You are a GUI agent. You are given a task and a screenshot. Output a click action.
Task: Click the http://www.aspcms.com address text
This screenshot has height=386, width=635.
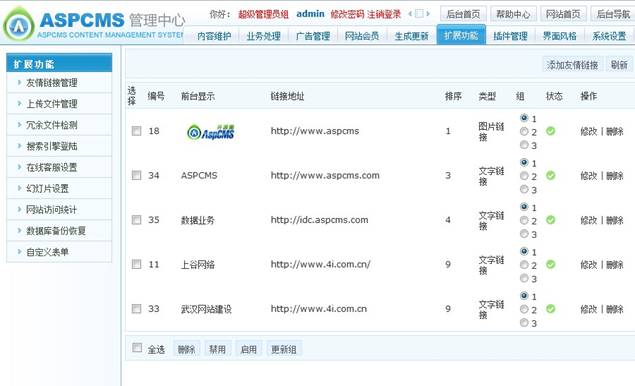pyautogui.click(x=325, y=175)
